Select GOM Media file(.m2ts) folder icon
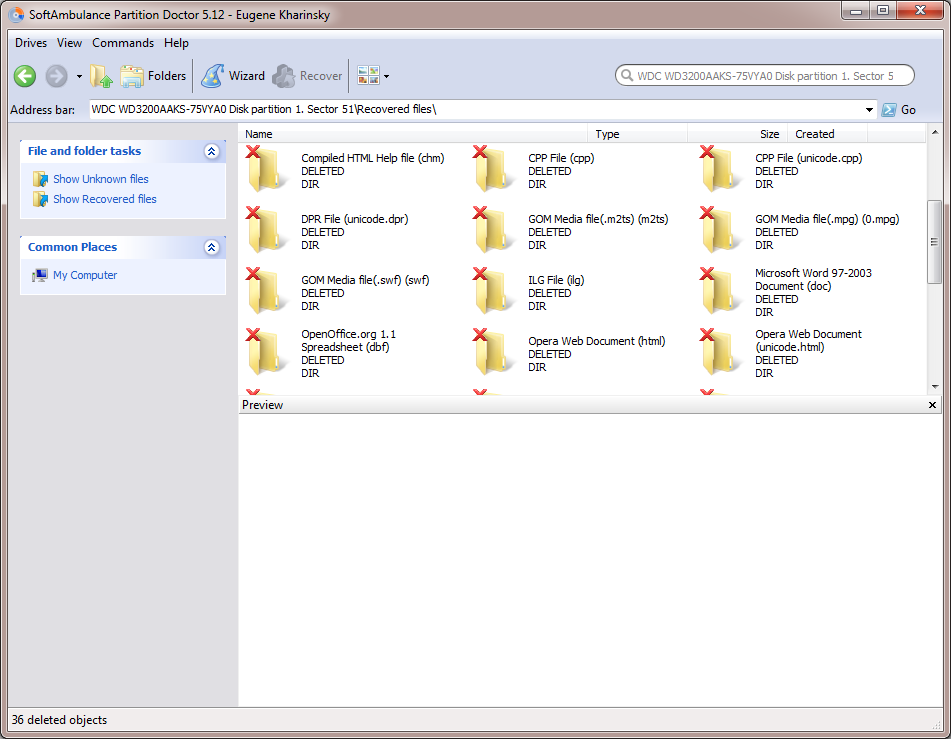 click(x=492, y=231)
